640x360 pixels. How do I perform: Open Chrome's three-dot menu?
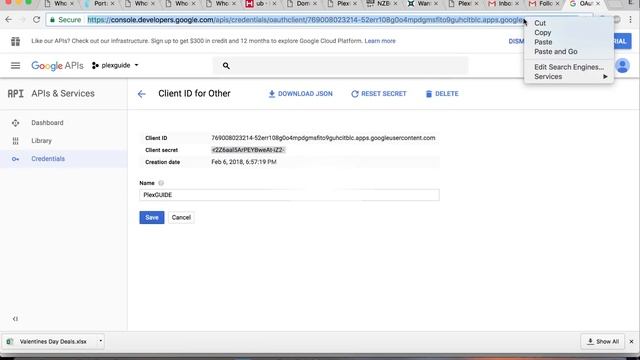(631, 20)
